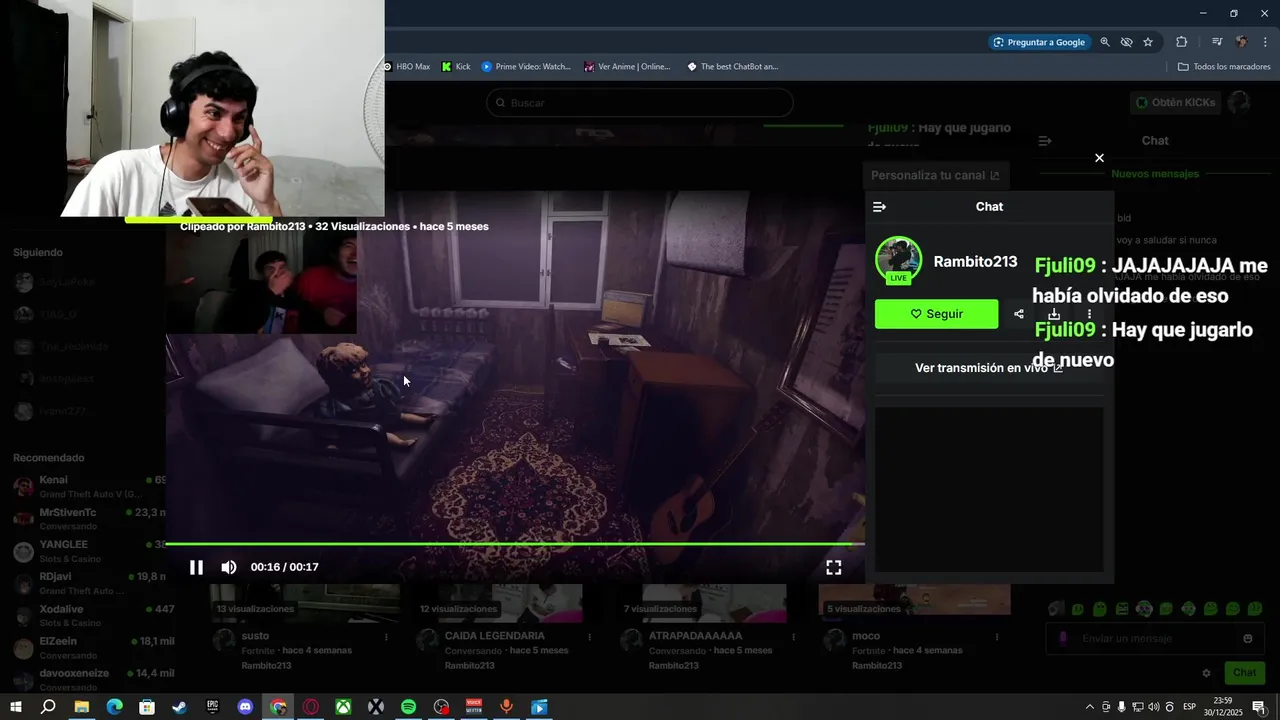
Task: Open YANGLEE recommended channel
Action: 90,551
